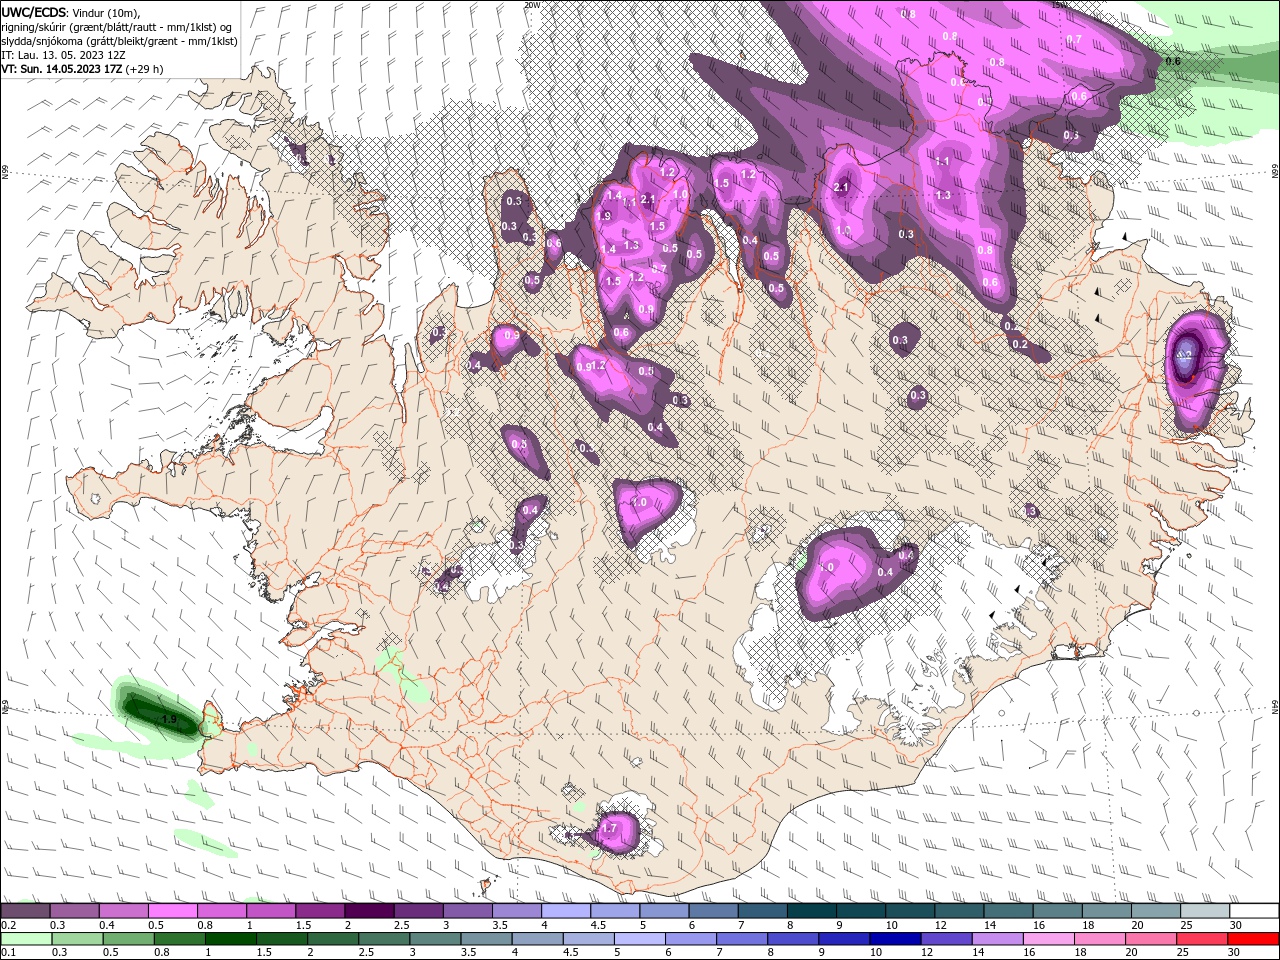1280x960 pixels.
Task: Click the '20W' longitude label
Action: [x=532, y=5]
